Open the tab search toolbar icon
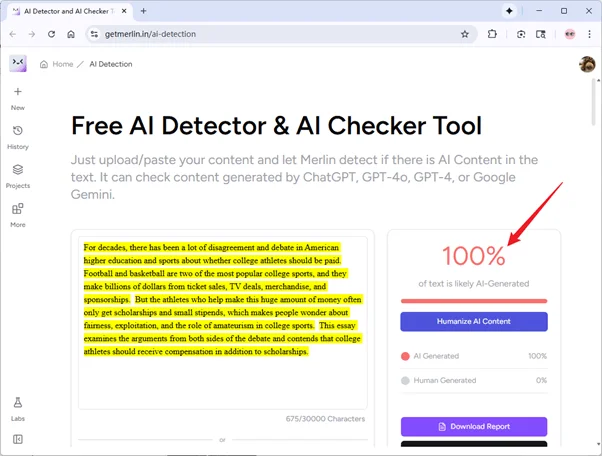The image size is (602, 456). [541, 34]
